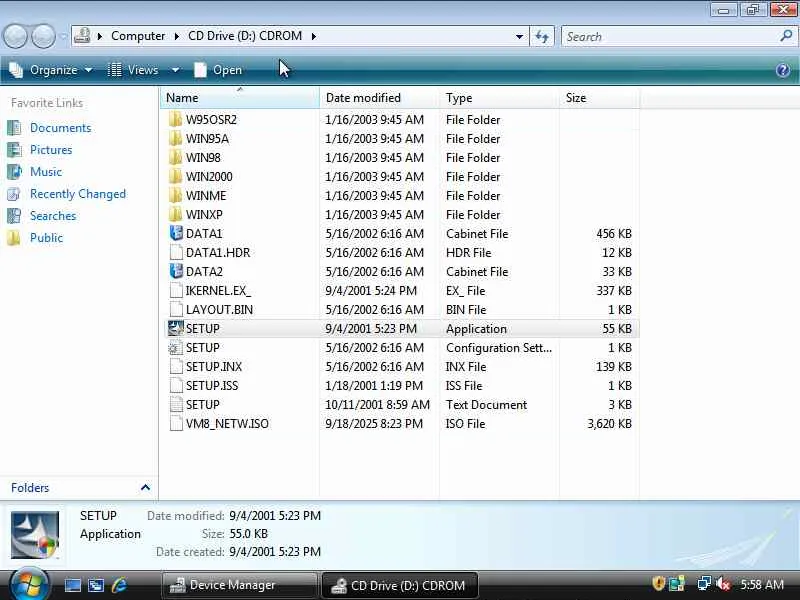Screen dimensions: 800x600
Task: Select the SETUP configuration settings gear icon
Action: pyautogui.click(x=176, y=347)
